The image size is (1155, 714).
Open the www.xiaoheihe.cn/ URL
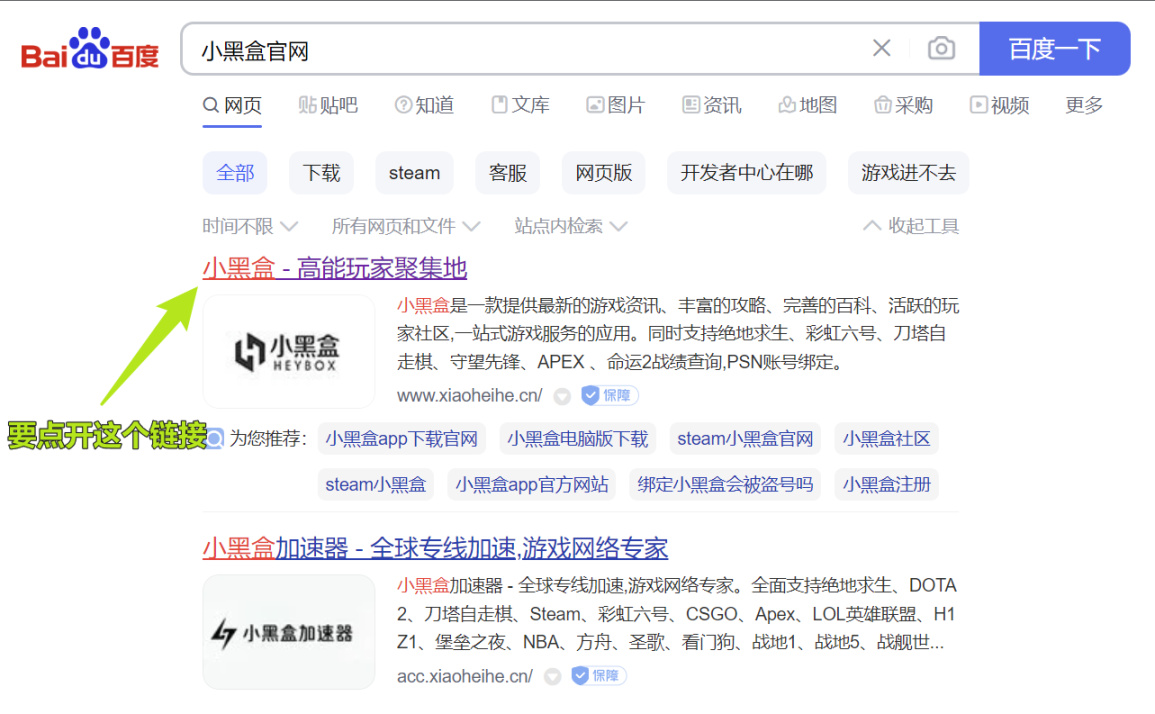[470, 396]
